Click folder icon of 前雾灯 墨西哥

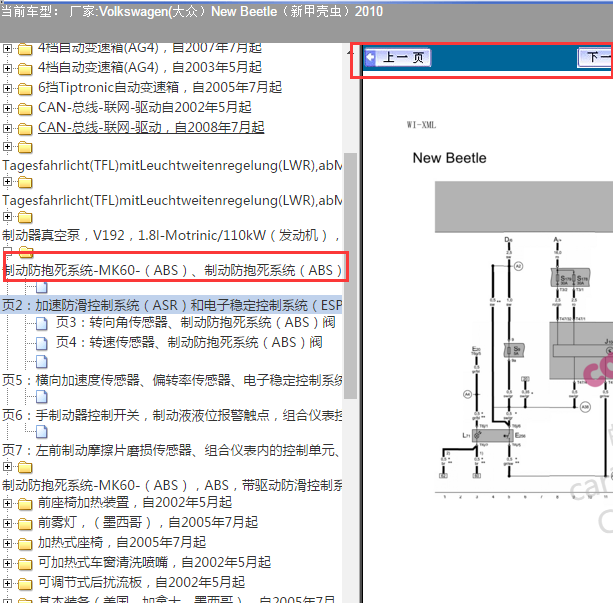pyautogui.click(x=25, y=524)
